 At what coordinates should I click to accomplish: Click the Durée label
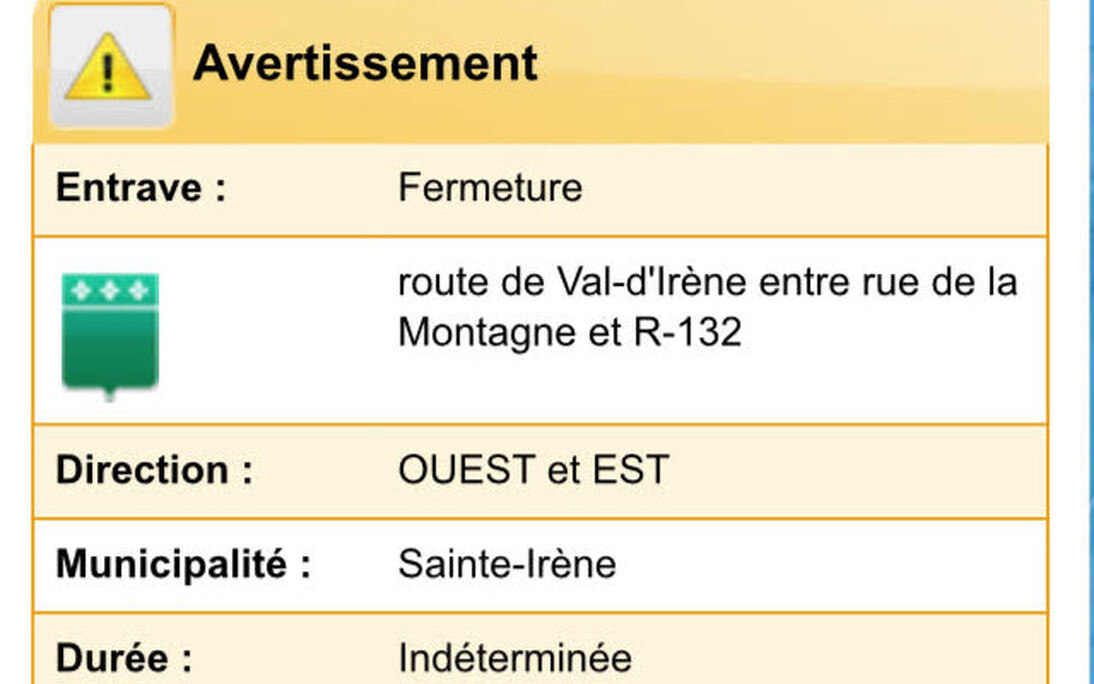click(x=124, y=658)
